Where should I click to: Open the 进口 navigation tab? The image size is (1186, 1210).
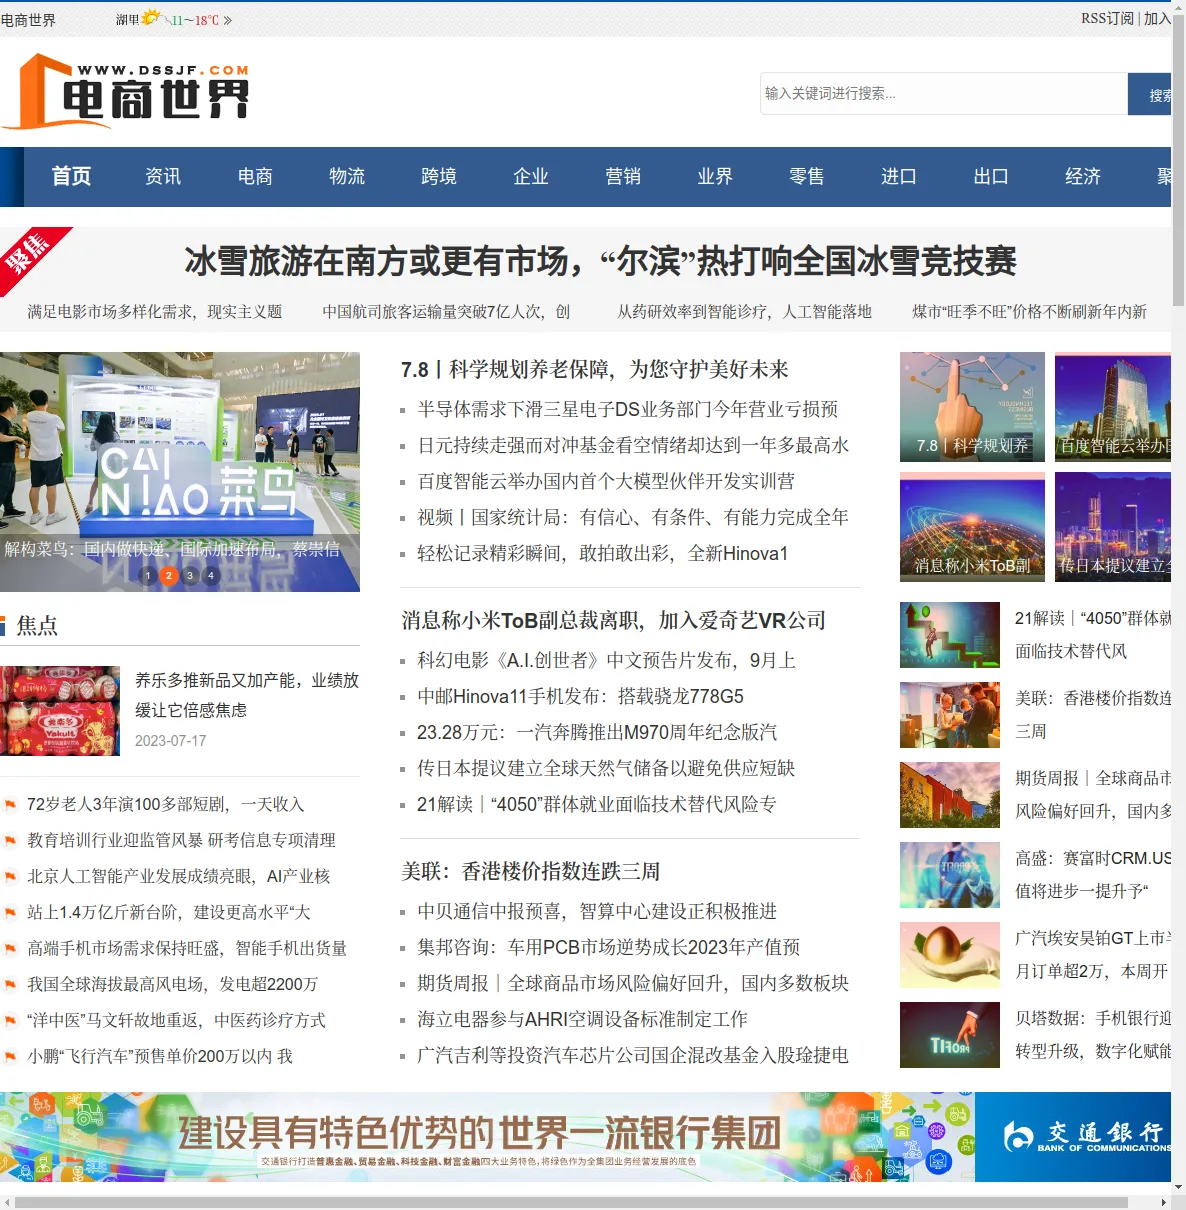[x=899, y=176]
